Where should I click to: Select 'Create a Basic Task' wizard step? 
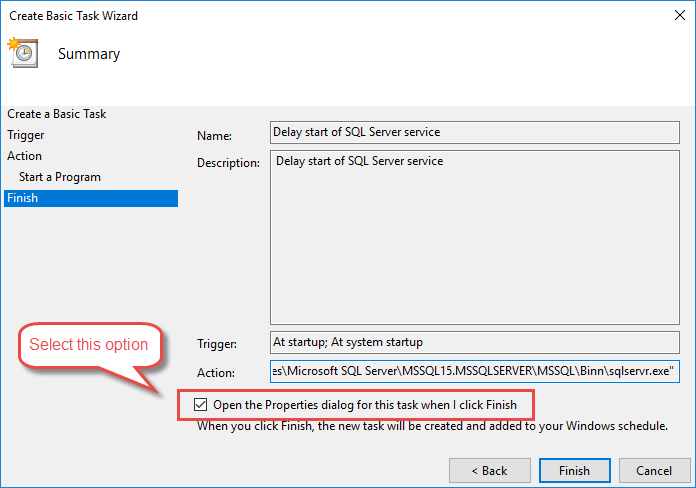point(56,114)
